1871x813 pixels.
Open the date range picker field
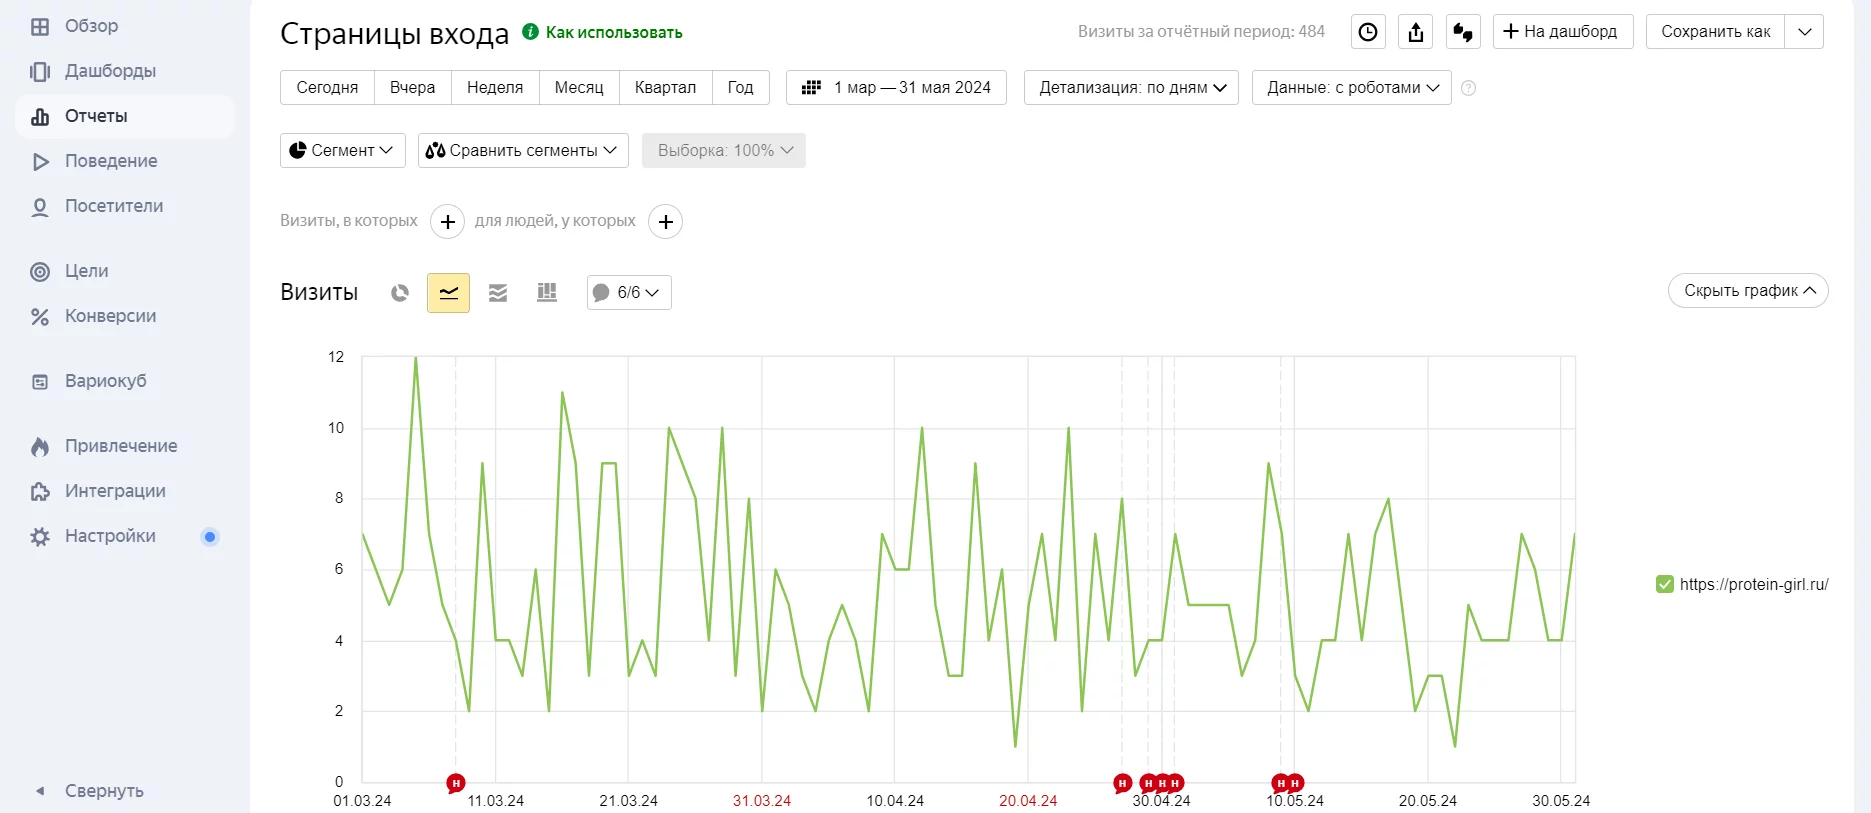pyautogui.click(x=896, y=88)
